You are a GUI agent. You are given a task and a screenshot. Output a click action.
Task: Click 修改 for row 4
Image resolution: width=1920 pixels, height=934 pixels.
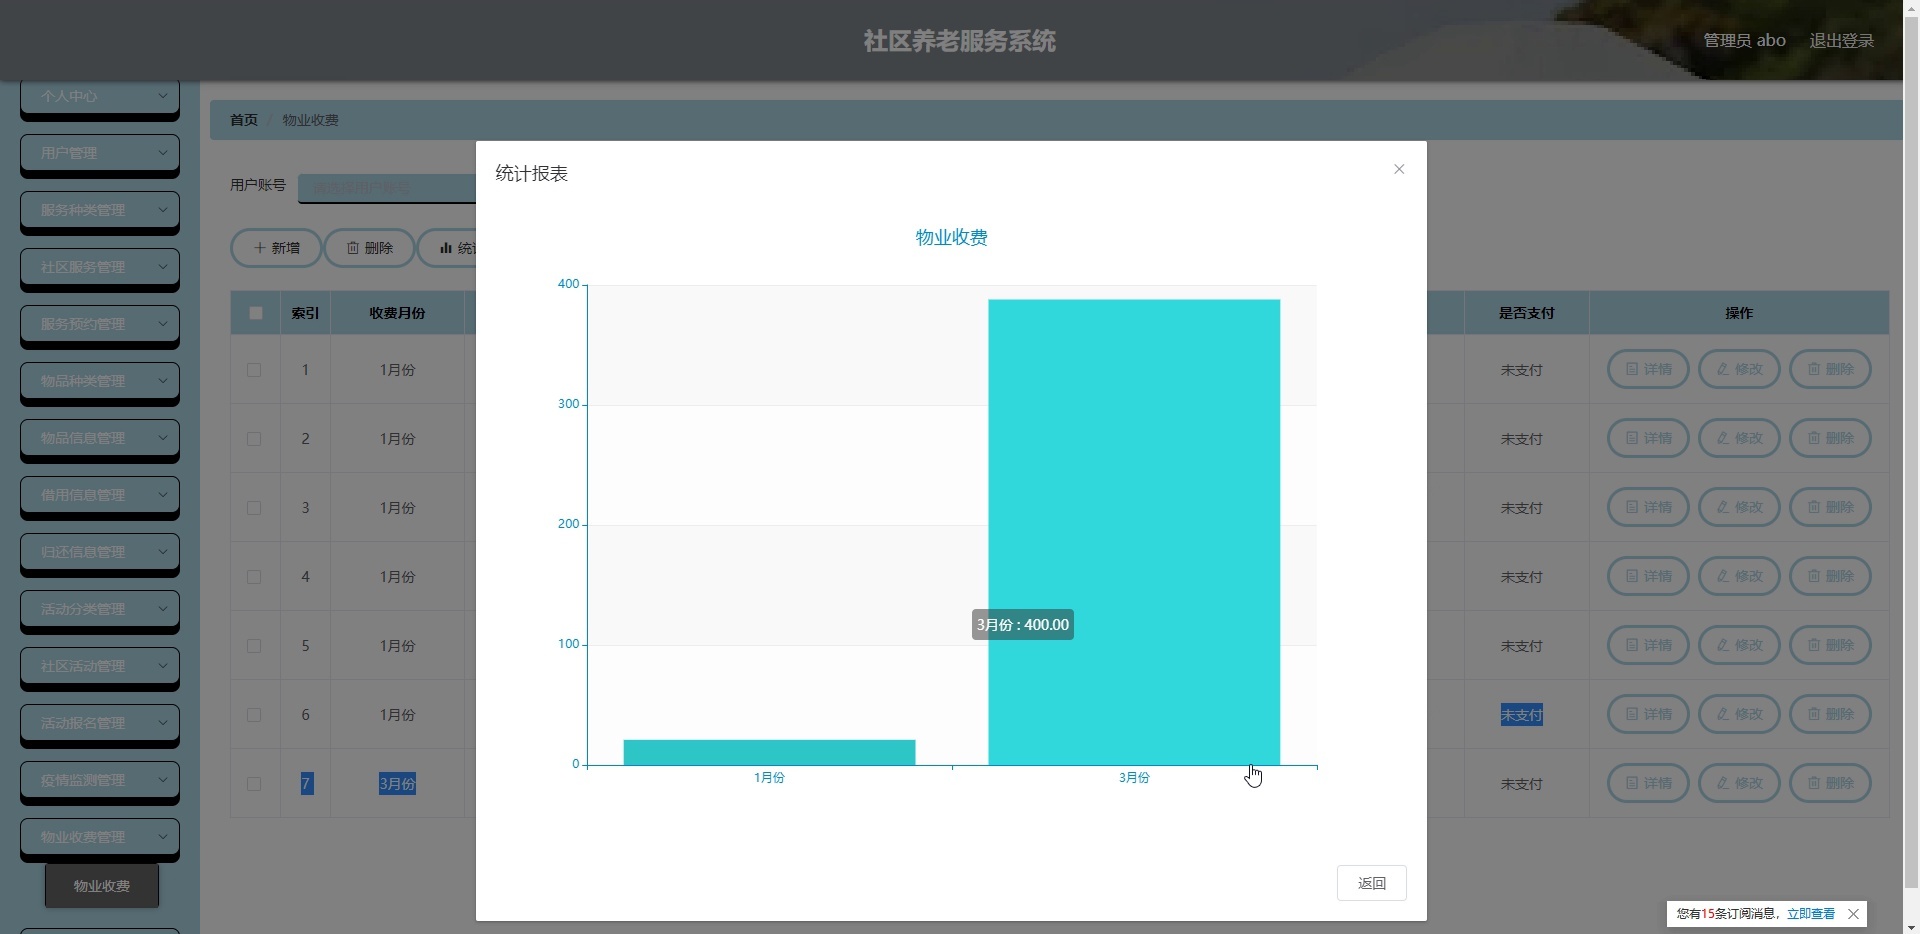point(1739,576)
